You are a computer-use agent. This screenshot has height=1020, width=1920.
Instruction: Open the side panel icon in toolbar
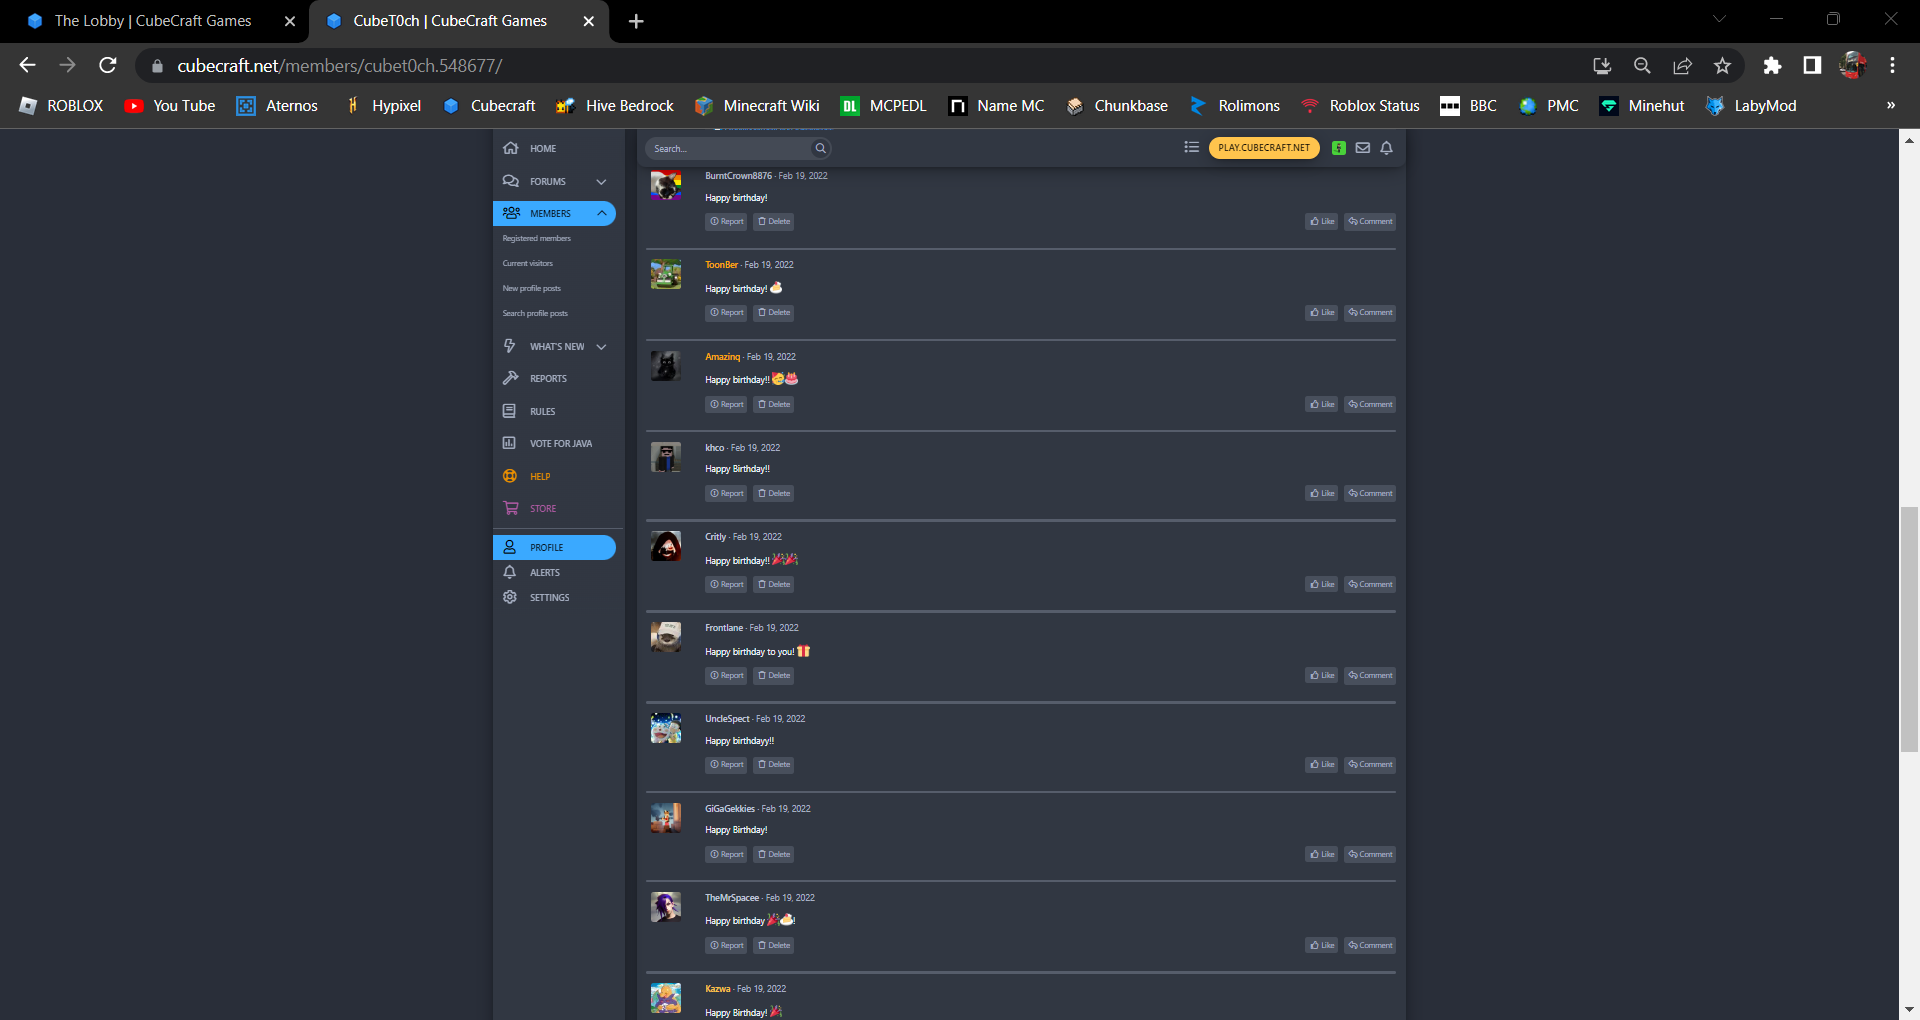tap(1812, 65)
